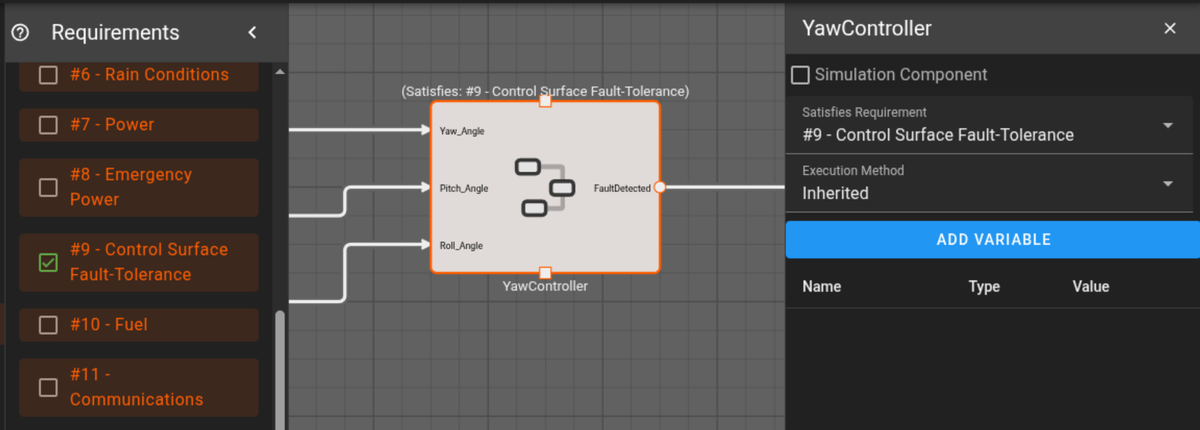1200x430 pixels.
Task: Open the Requirements help icon
Action: pos(20,32)
